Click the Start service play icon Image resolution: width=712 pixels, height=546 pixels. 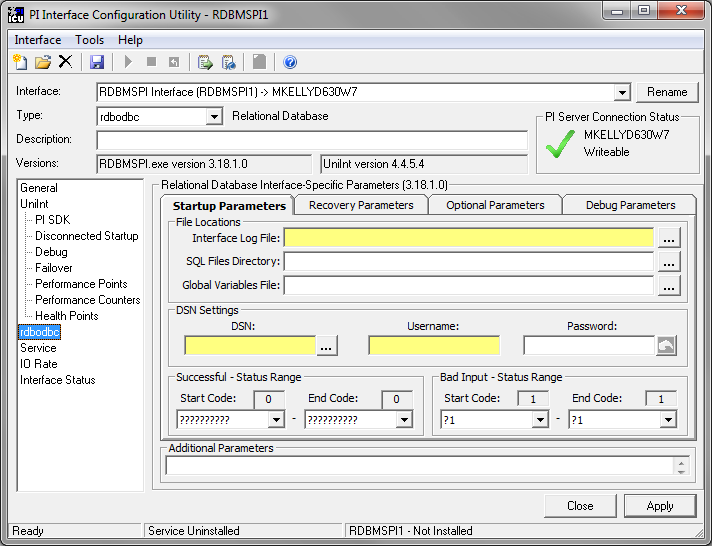coord(128,62)
